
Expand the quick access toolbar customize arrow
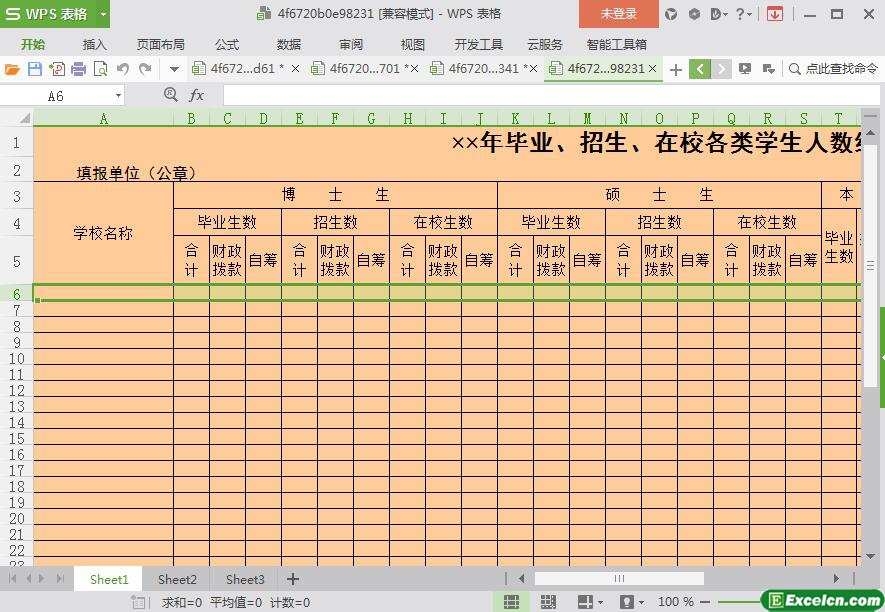(174, 69)
